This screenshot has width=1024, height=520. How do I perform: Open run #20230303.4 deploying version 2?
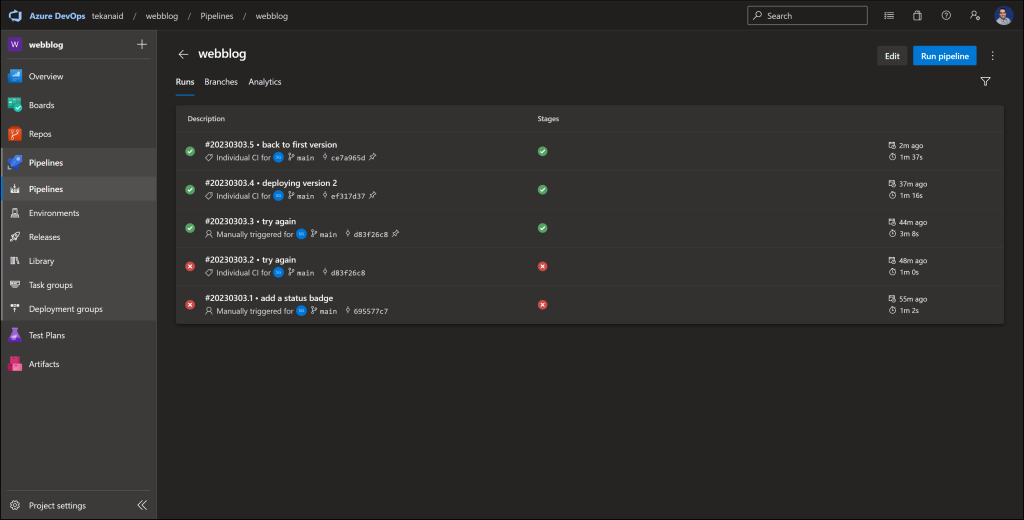click(271, 183)
